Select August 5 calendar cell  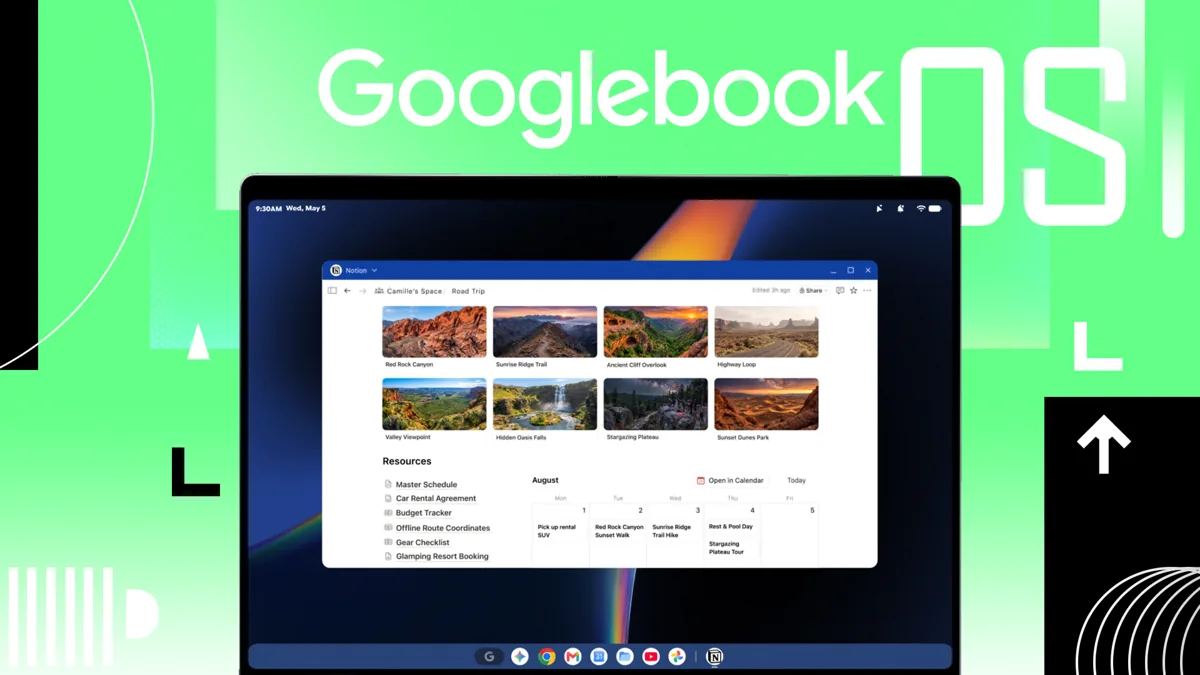click(x=790, y=535)
